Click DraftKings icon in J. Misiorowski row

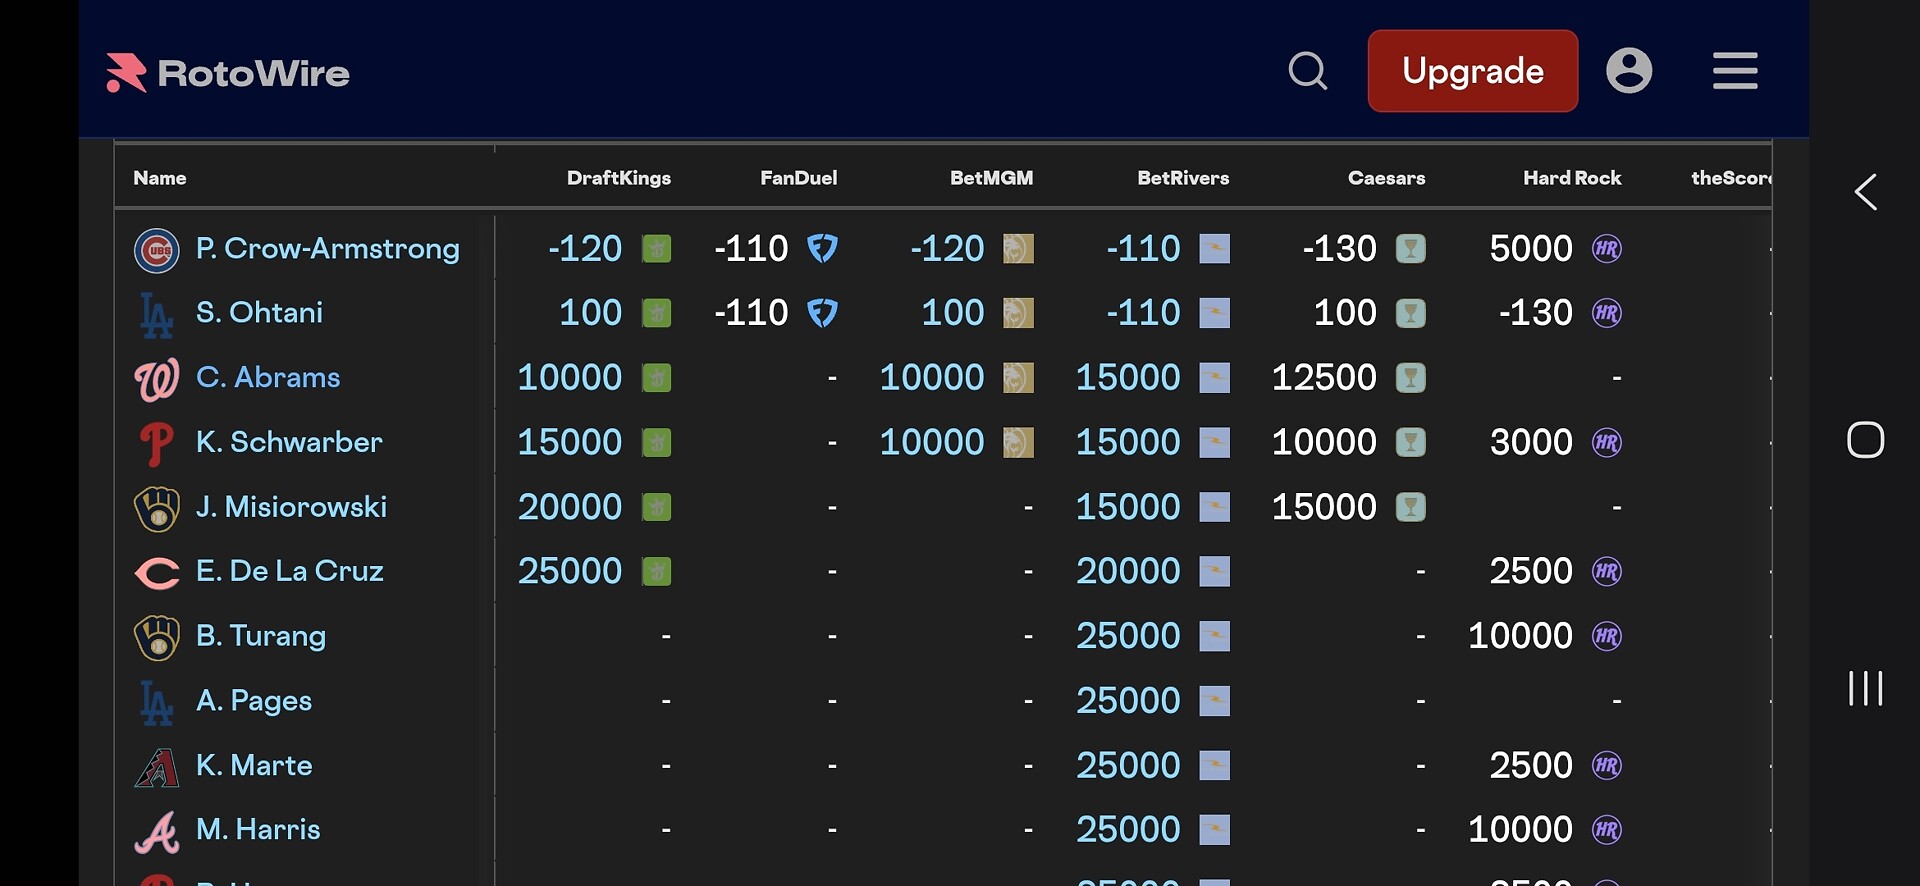[x=657, y=507]
